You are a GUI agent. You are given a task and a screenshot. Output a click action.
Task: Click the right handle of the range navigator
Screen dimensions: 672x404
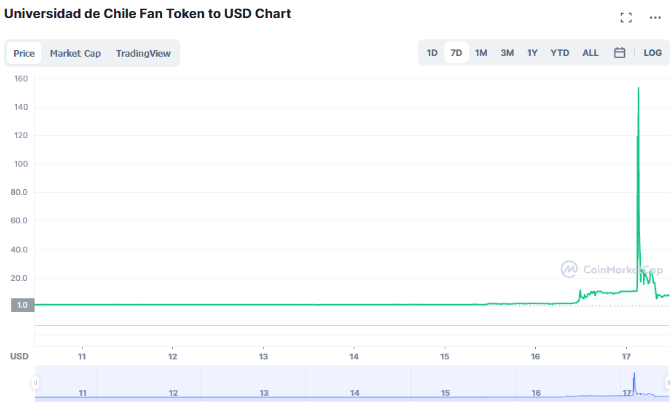[x=668, y=382]
